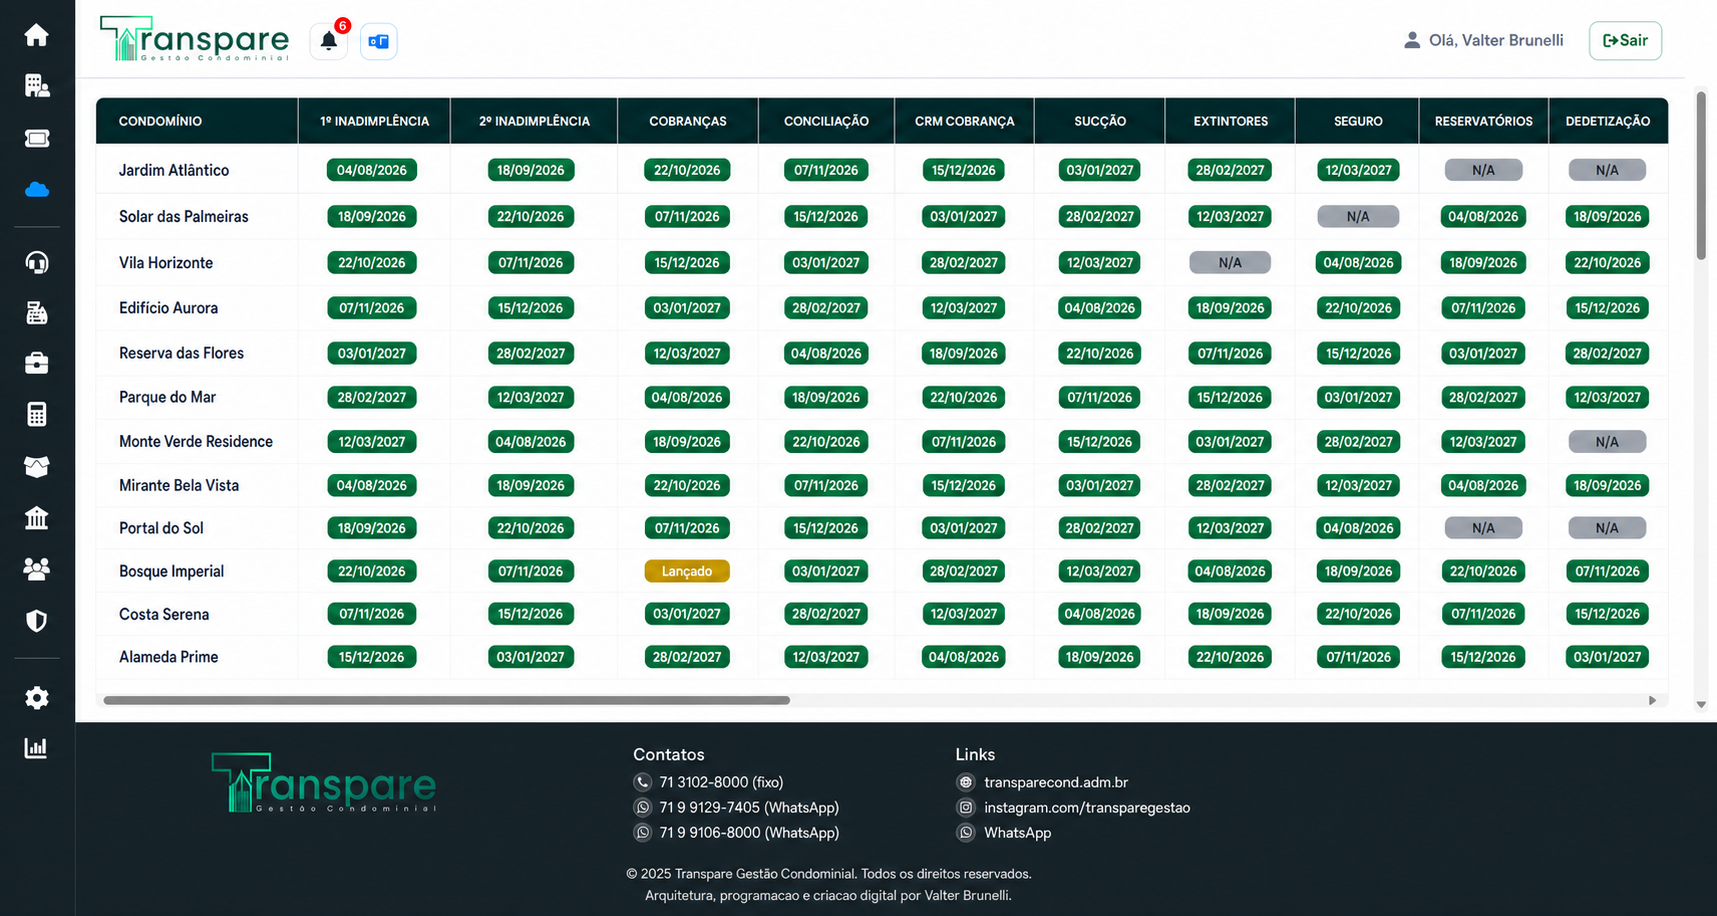Select the Mirante Bela Vista row name
Image resolution: width=1717 pixels, height=916 pixels.
click(179, 485)
